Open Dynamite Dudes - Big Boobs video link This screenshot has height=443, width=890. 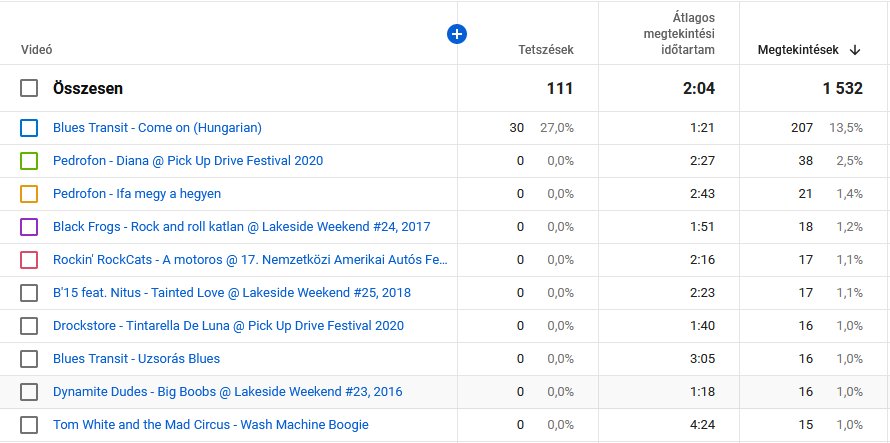[227, 392]
